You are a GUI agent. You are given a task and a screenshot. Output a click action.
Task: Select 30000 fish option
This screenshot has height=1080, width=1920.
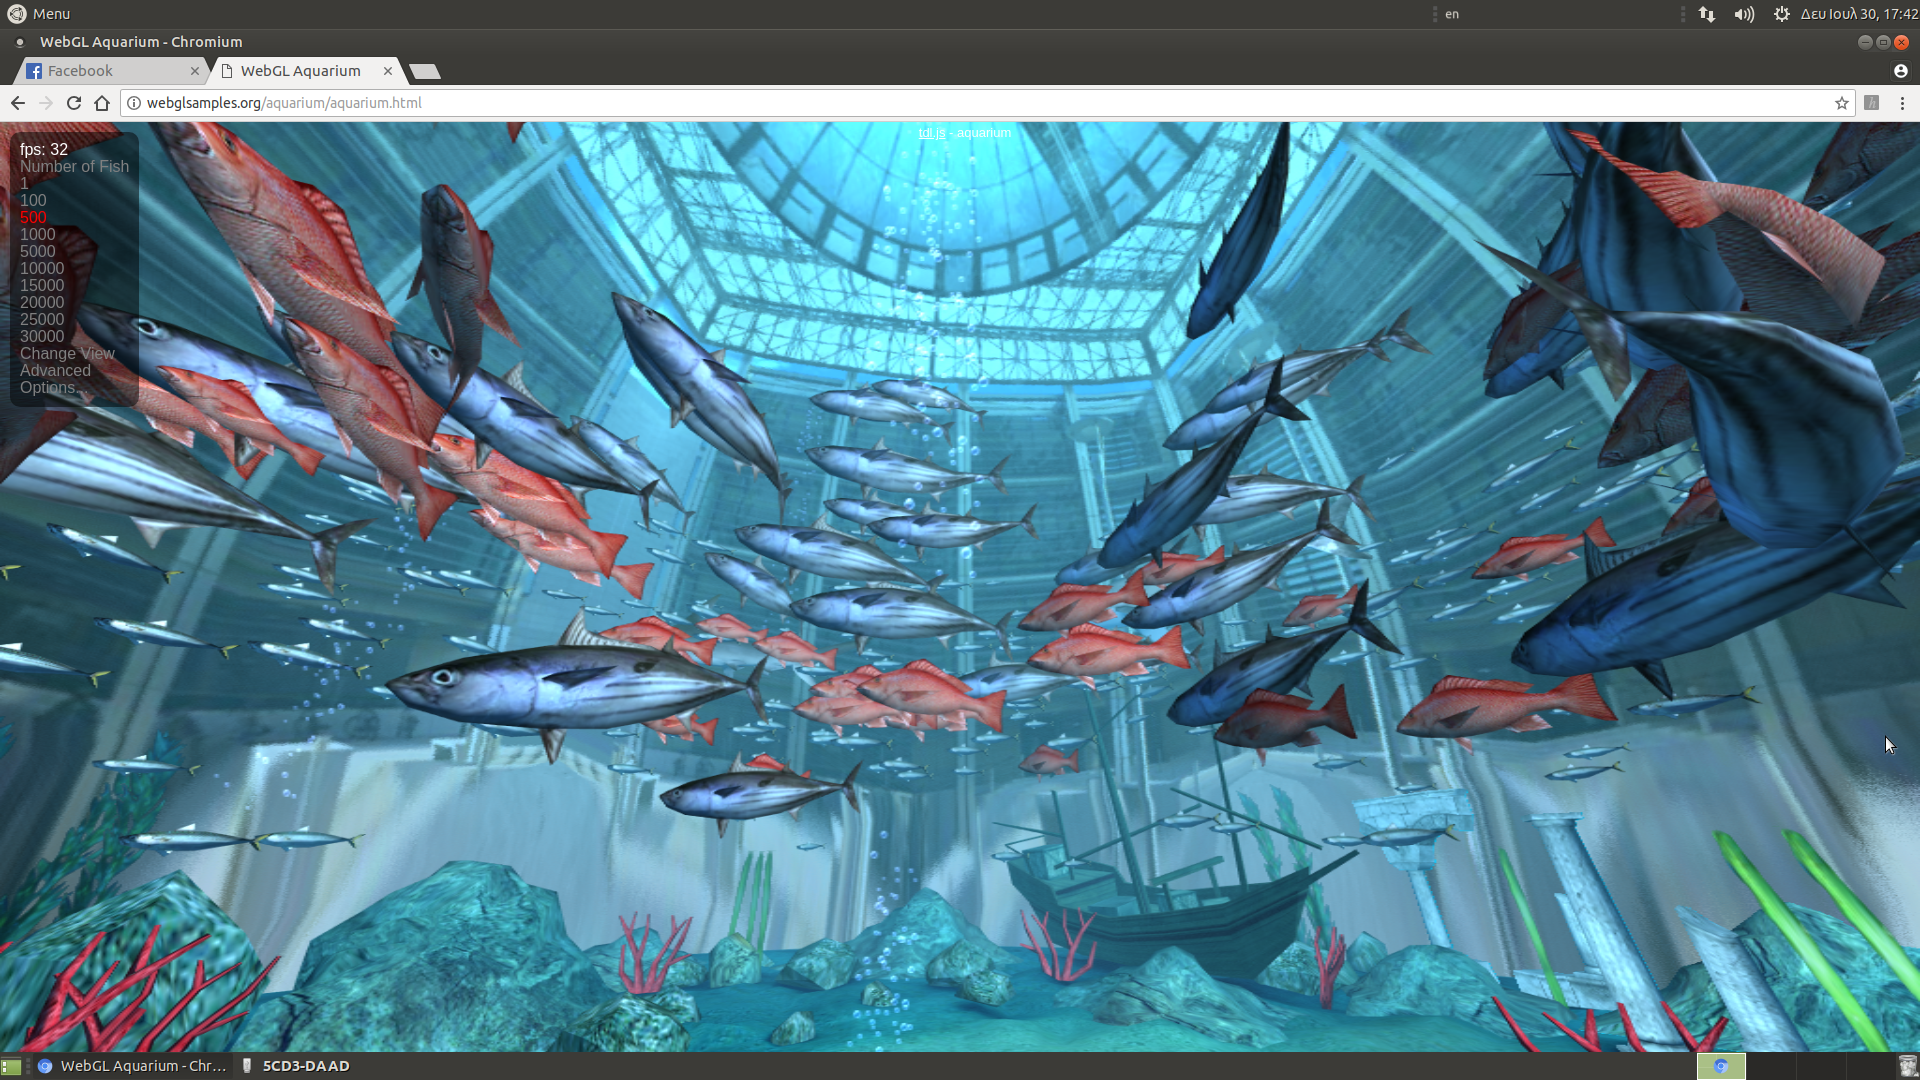click(x=42, y=336)
